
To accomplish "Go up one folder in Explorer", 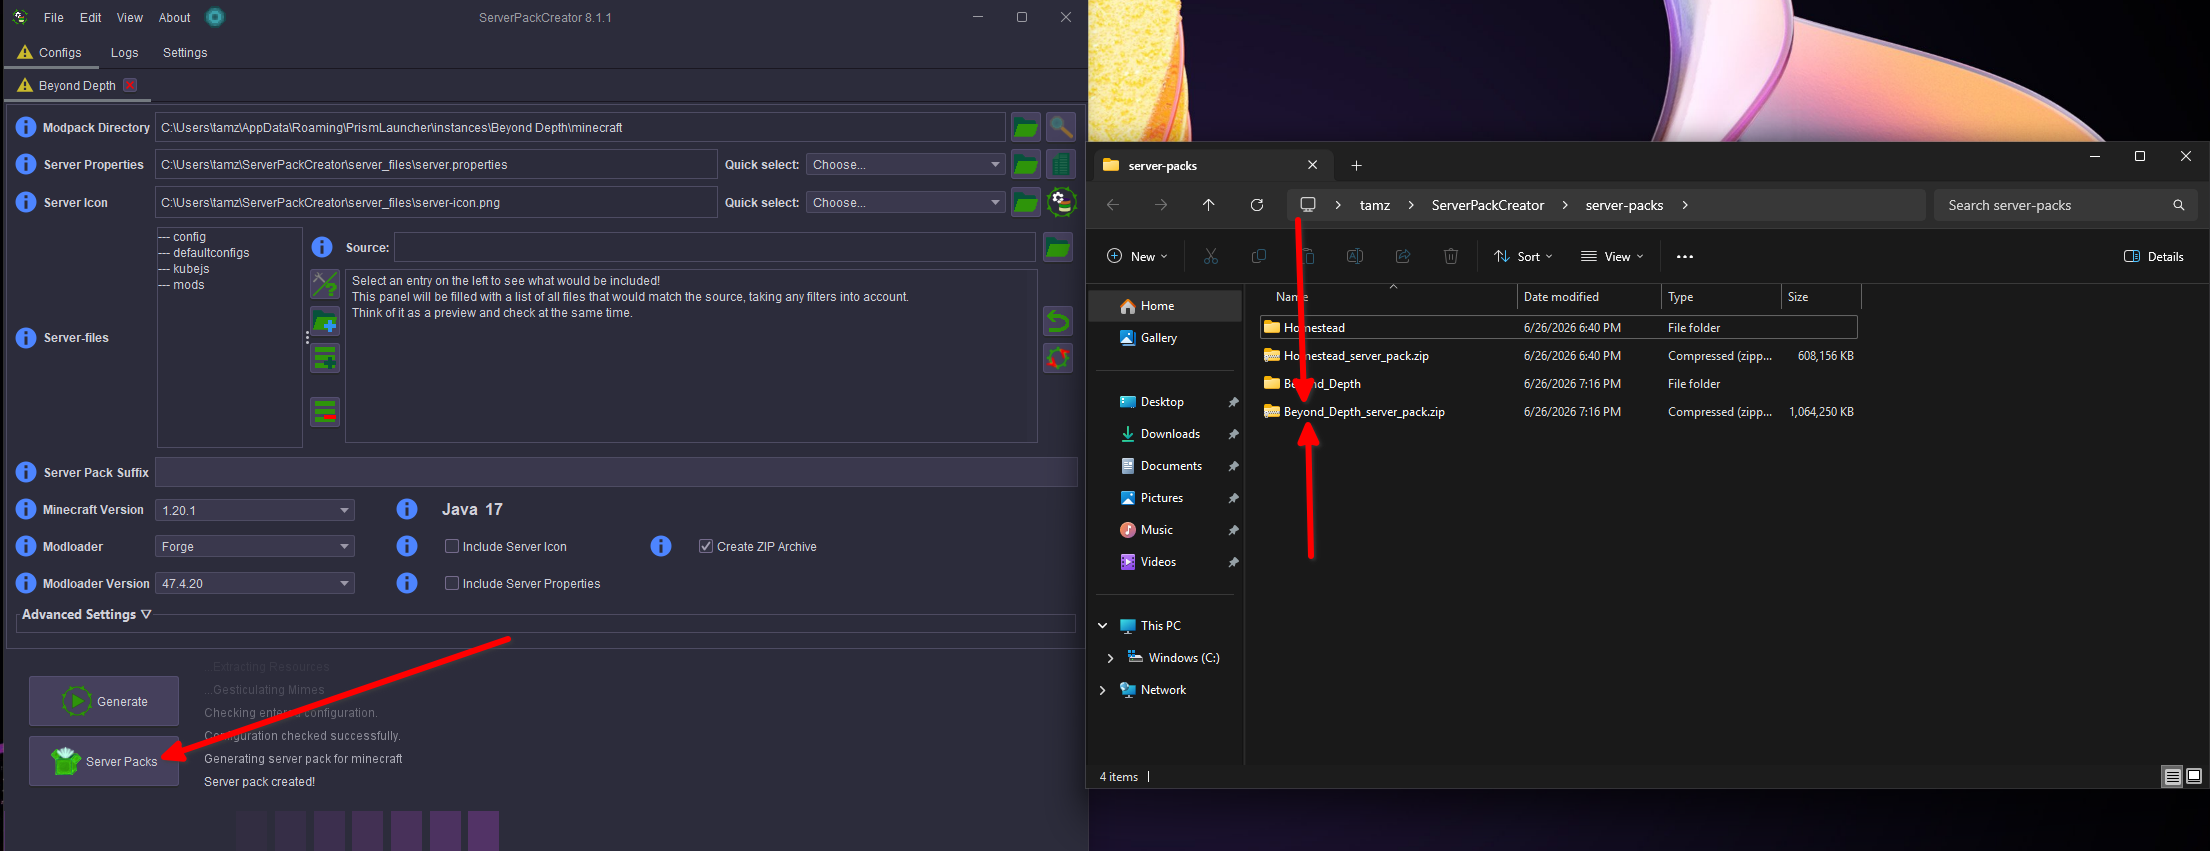I will 1209,205.
